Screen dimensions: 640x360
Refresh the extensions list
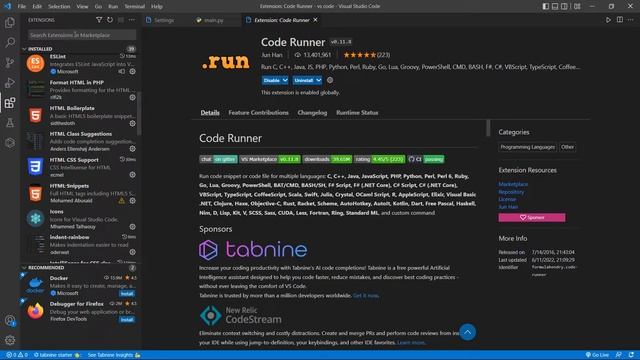click(x=110, y=20)
